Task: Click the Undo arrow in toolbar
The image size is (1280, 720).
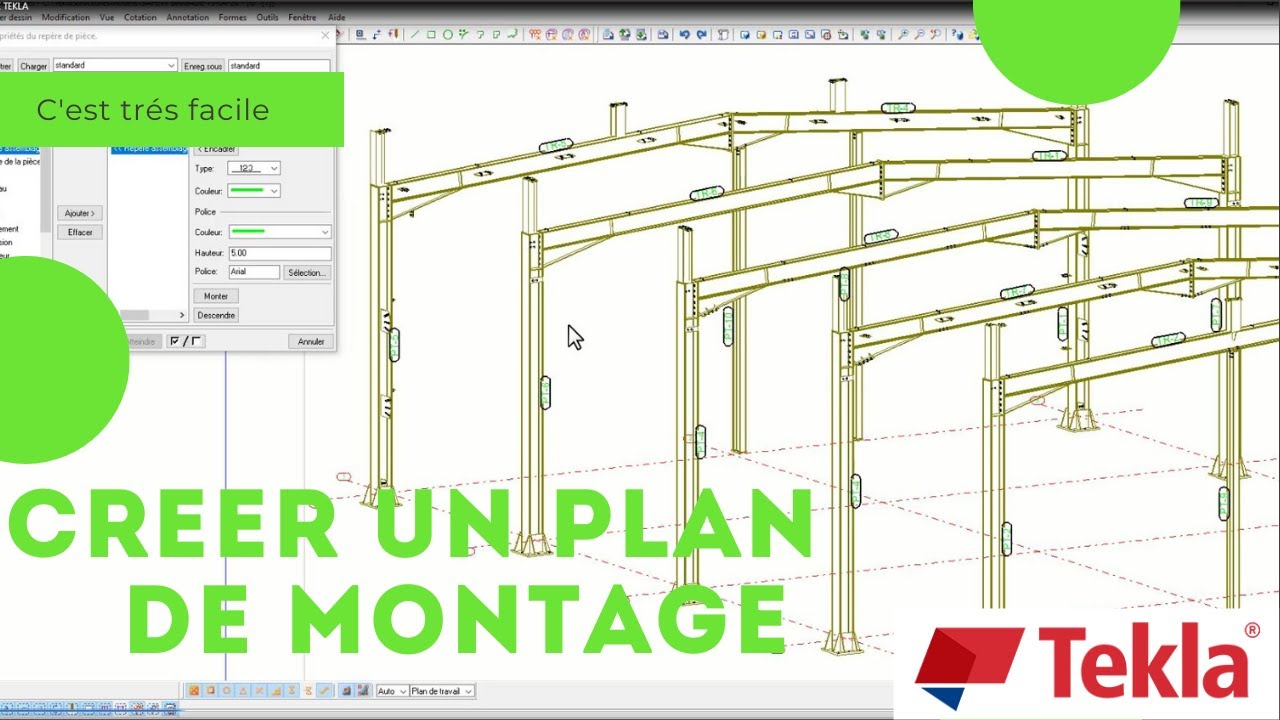Action: 684,34
